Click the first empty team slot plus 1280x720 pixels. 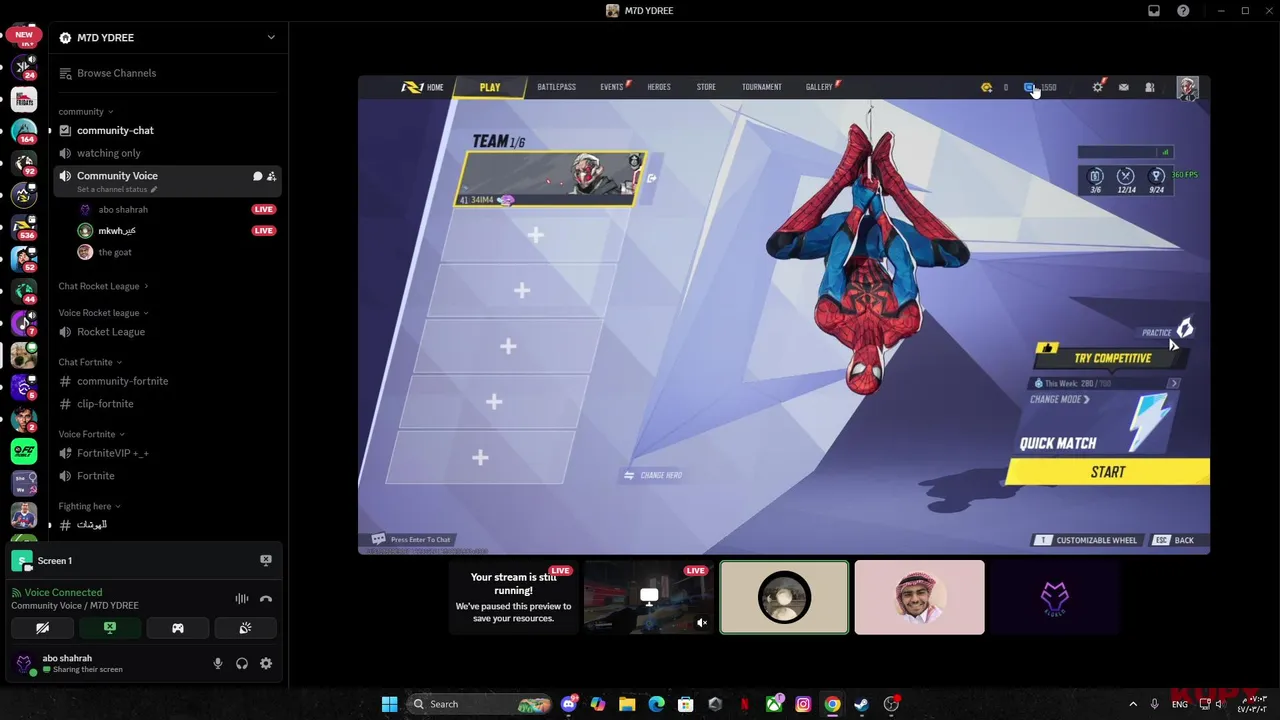[x=536, y=235]
